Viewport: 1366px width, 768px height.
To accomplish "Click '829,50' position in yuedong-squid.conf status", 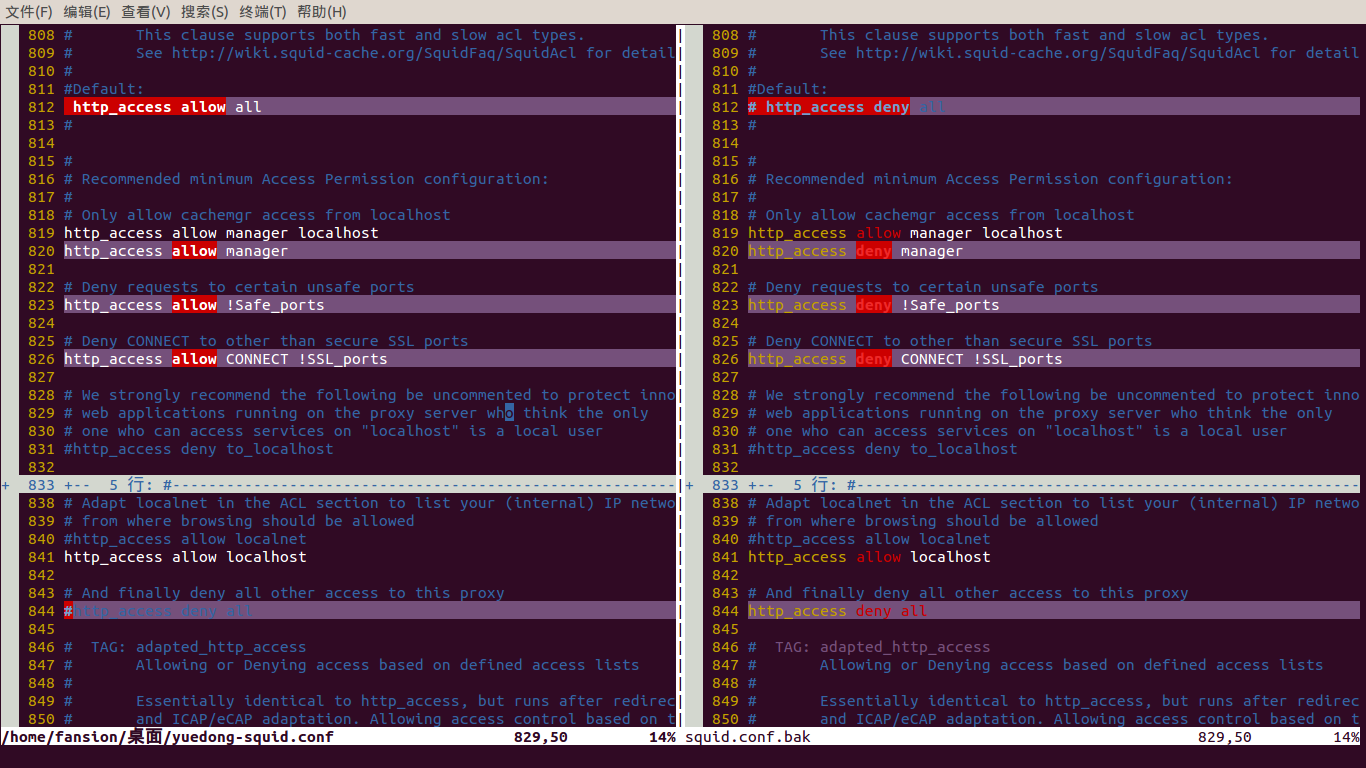I will pyautogui.click(x=541, y=737).
